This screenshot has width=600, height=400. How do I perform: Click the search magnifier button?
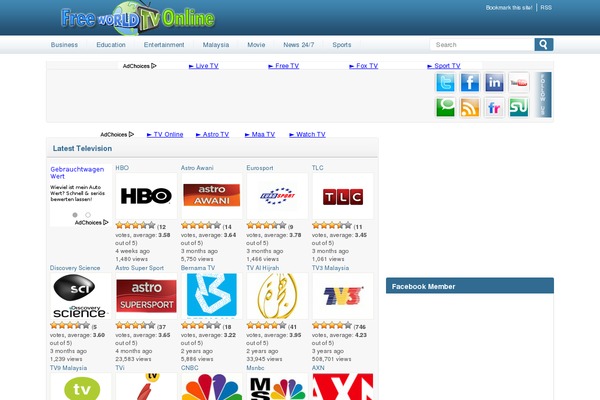tap(544, 45)
